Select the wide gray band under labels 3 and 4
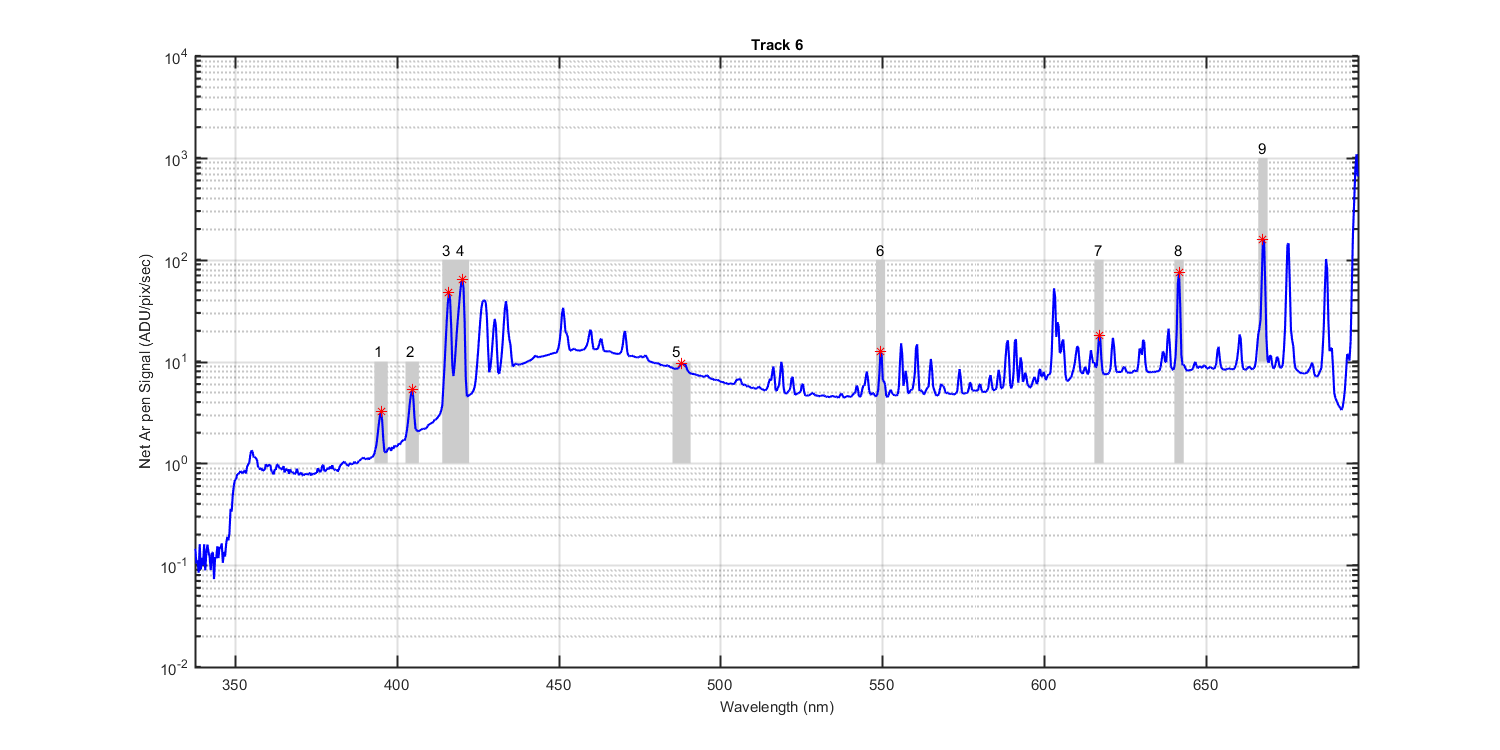Image resolution: width=1500 pixels, height=750 pixels. click(455, 362)
